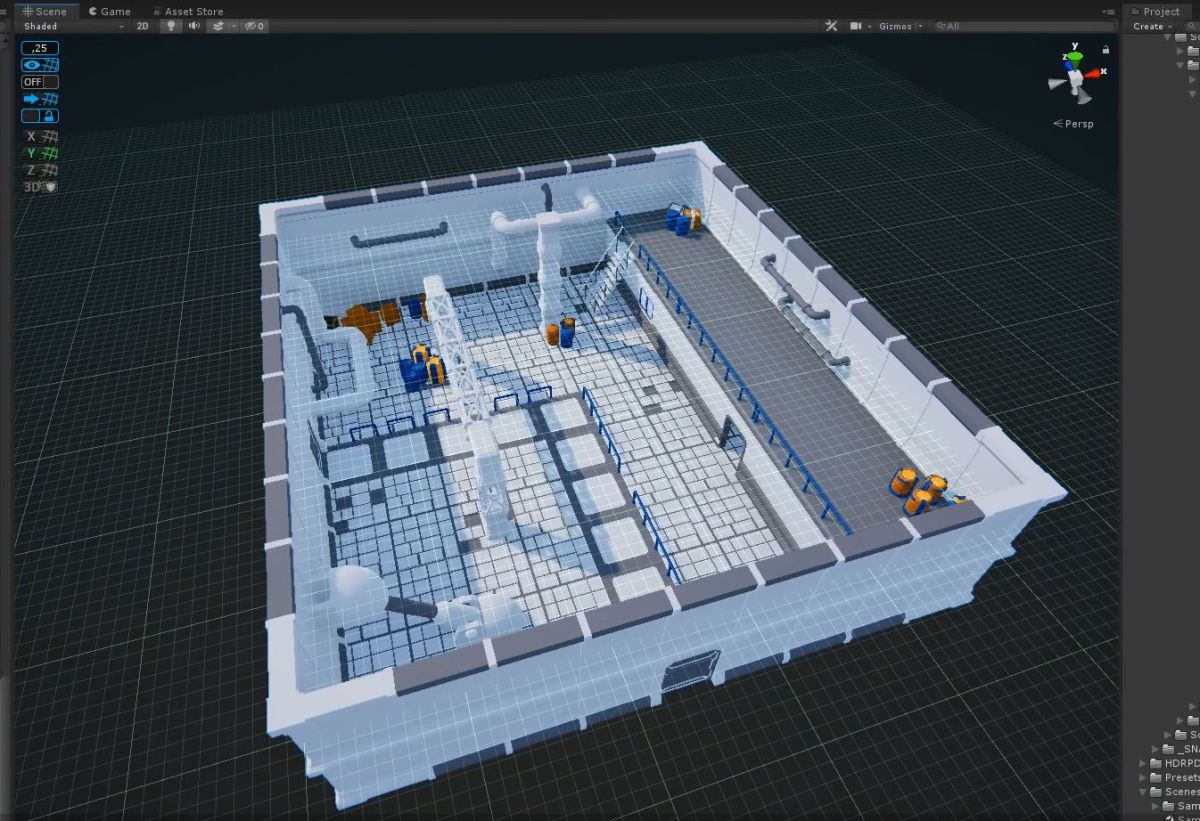Select the Presets folder in Project
1200x821 pixels.
click(x=1175, y=777)
